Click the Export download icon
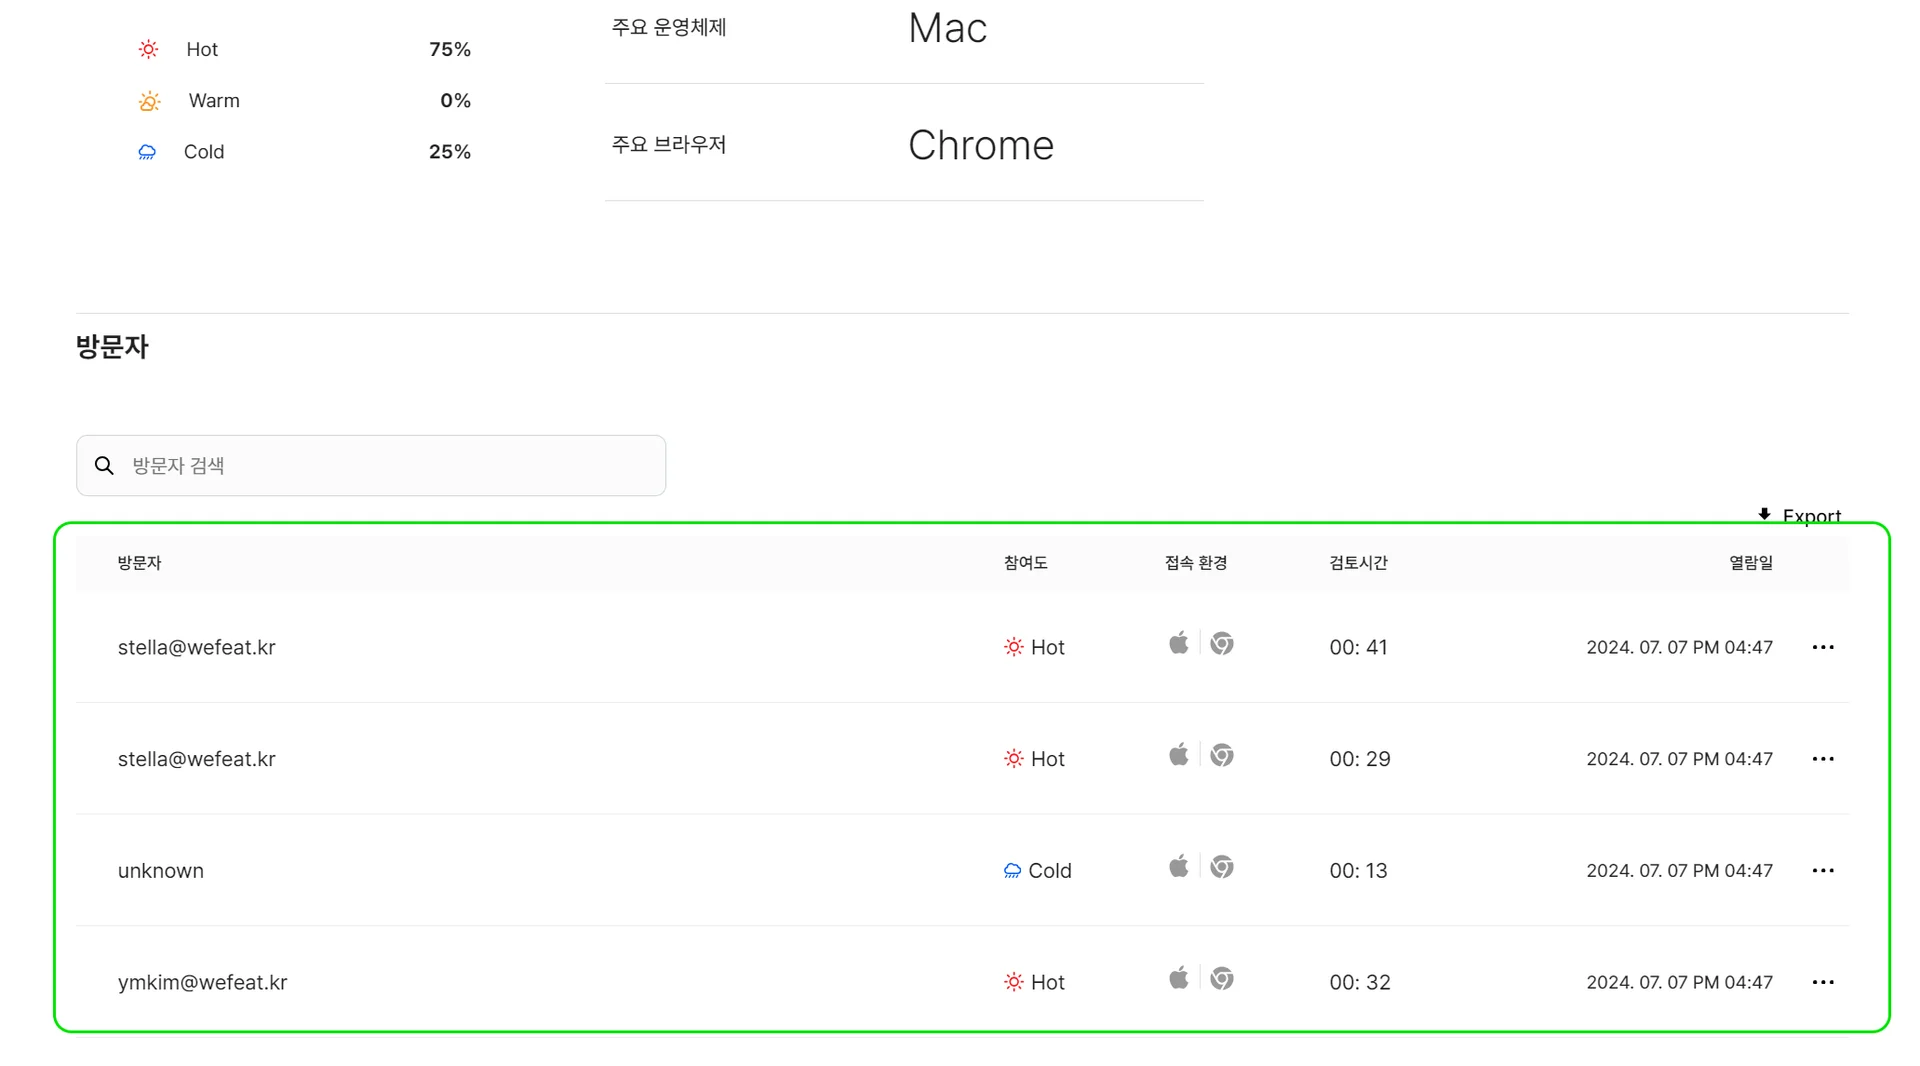1920x1066 pixels. coord(1764,514)
